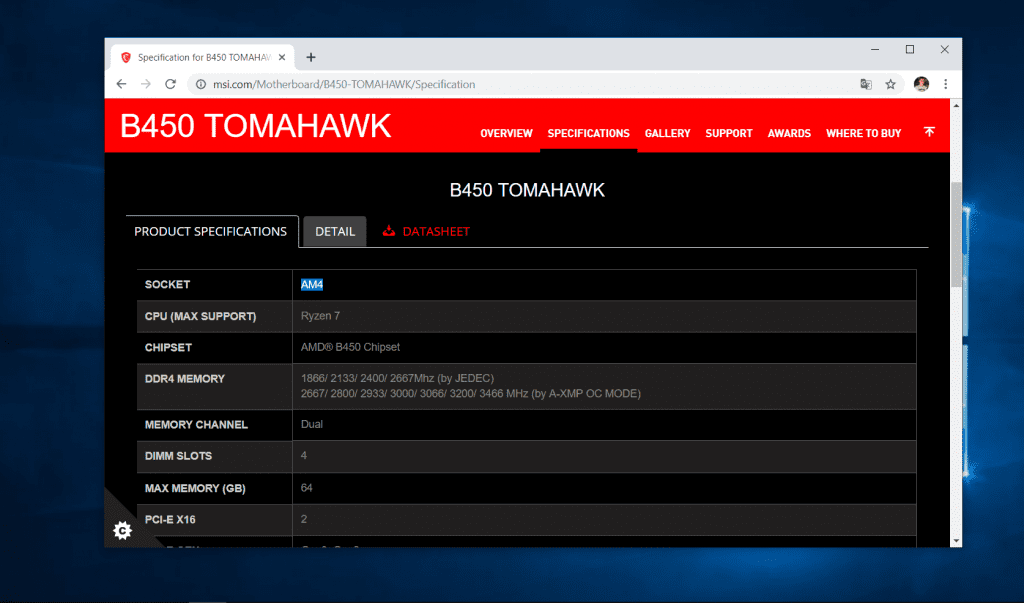Click the DIMM SLOTS label
Screen dimensions: 1024x603
point(178,456)
